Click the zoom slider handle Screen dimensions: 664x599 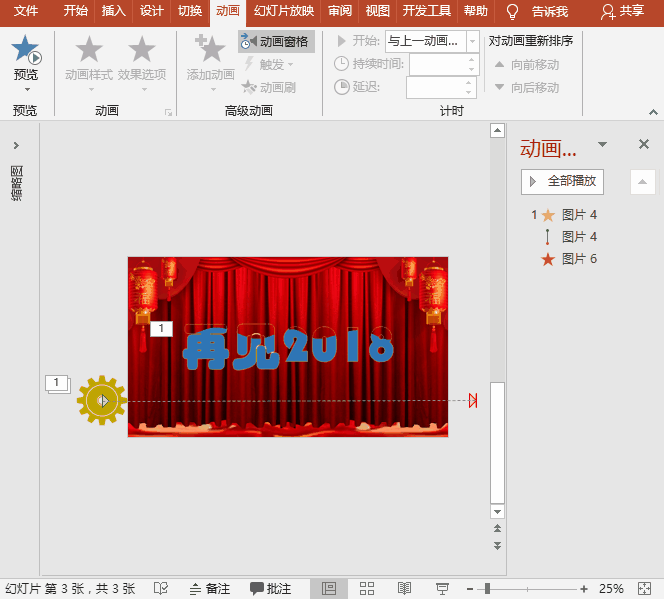pos(487,589)
